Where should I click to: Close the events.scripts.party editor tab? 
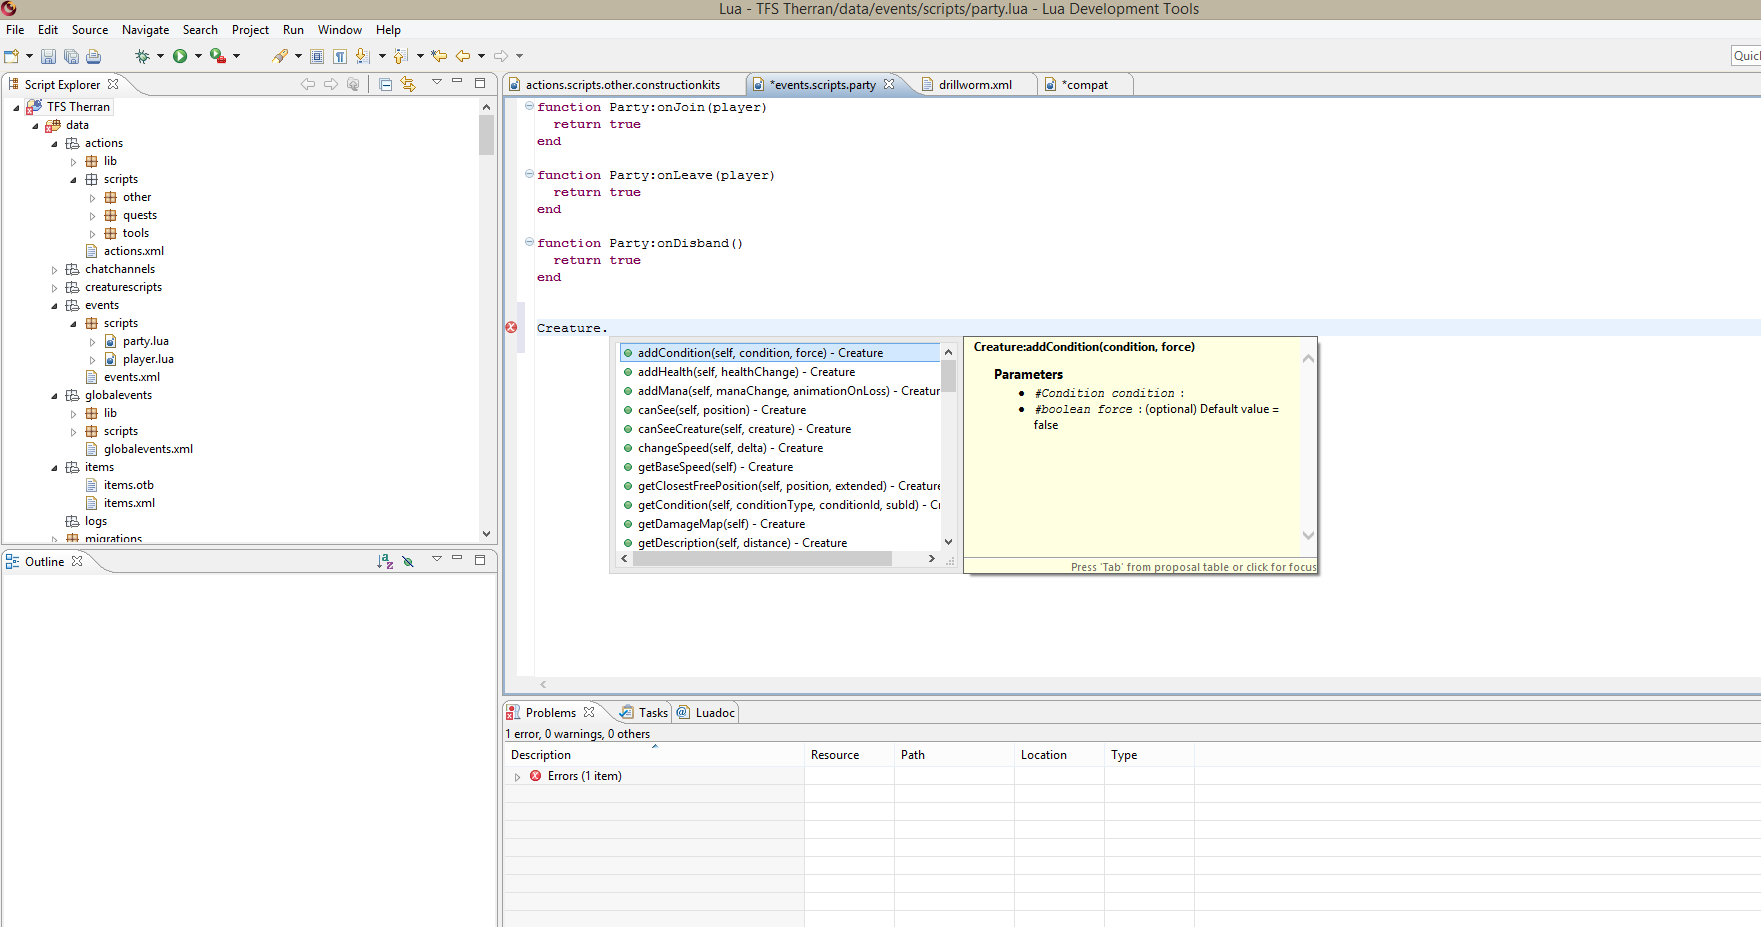pyautogui.click(x=889, y=84)
